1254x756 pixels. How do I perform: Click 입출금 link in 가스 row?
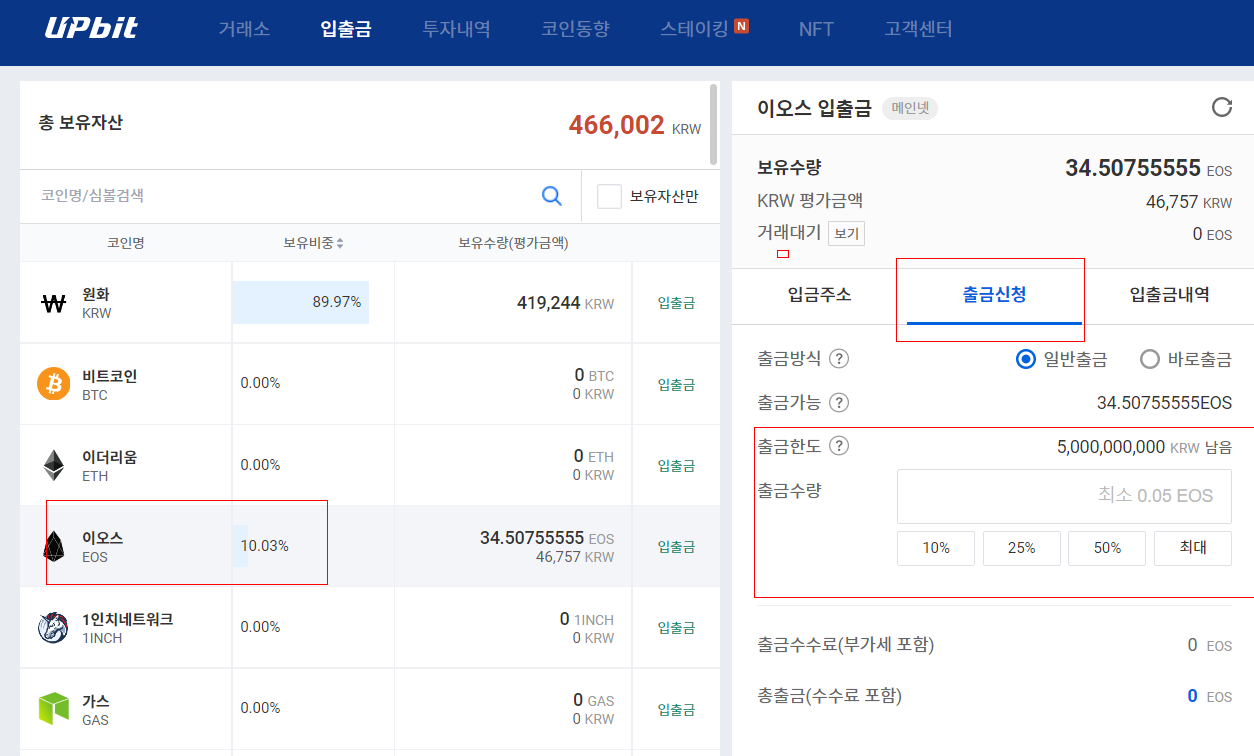coord(676,709)
